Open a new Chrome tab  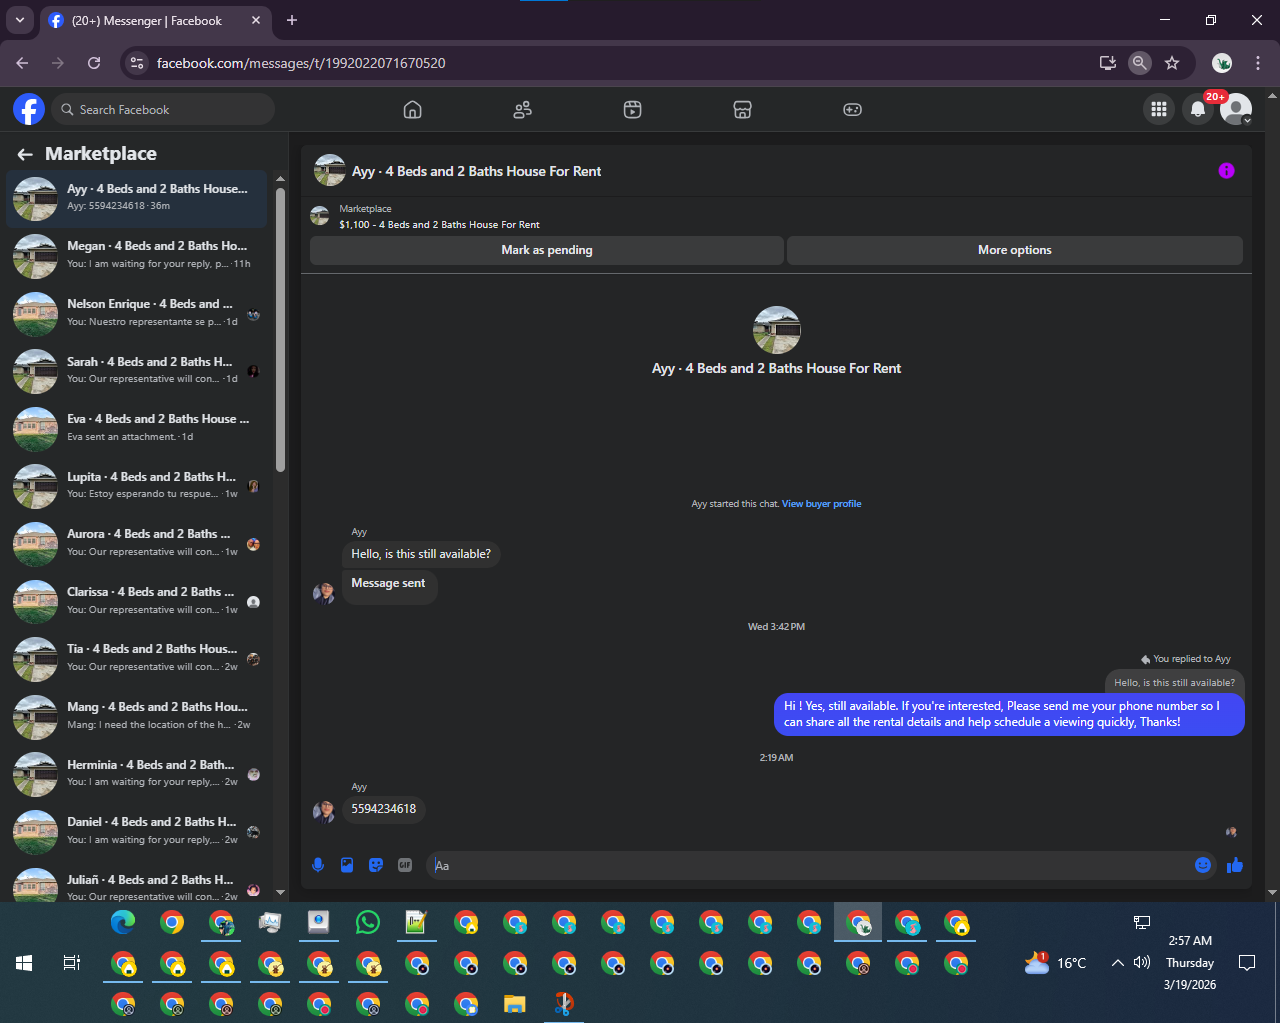(x=292, y=20)
